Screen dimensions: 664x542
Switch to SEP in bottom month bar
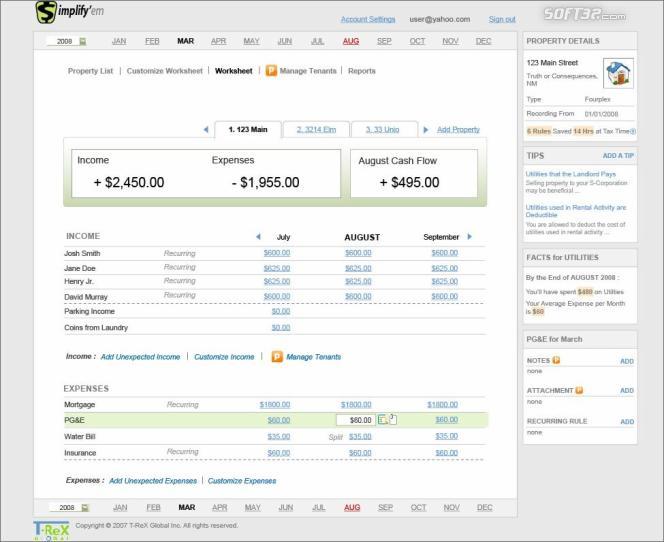(385, 507)
